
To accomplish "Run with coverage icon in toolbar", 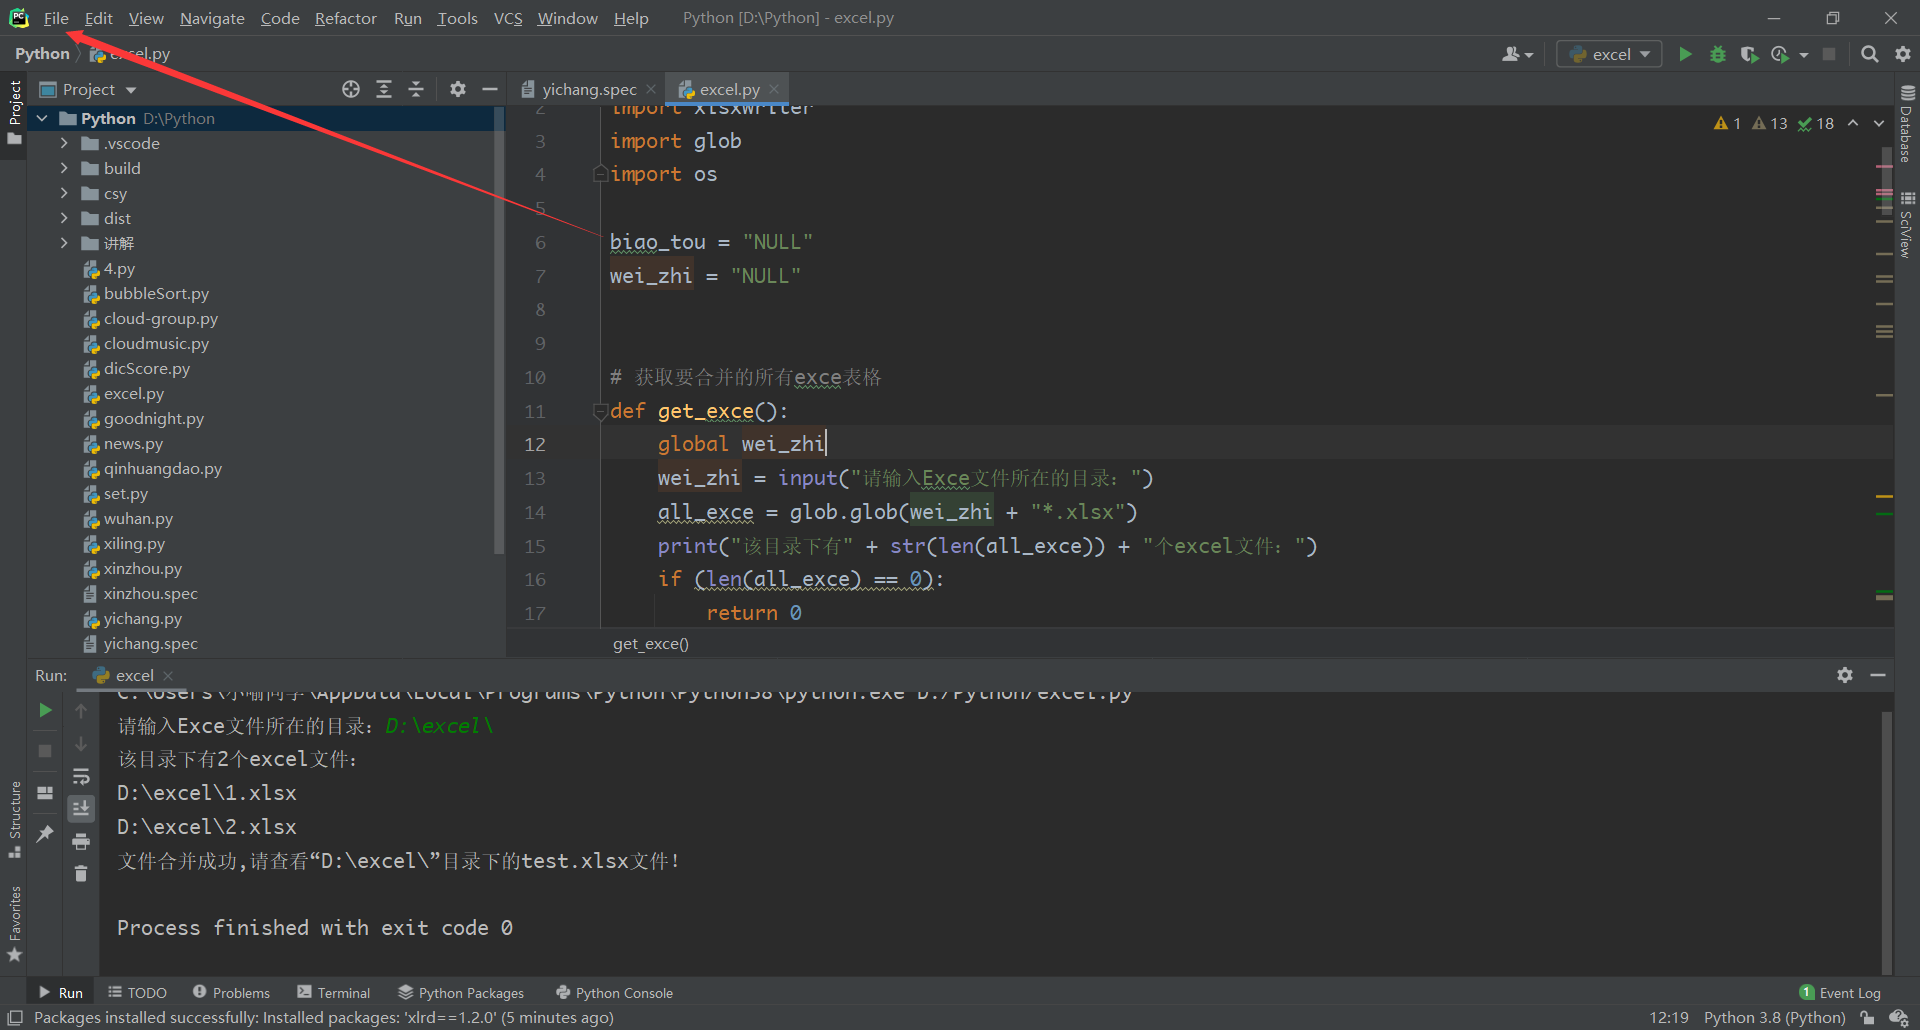I will click(x=1748, y=54).
